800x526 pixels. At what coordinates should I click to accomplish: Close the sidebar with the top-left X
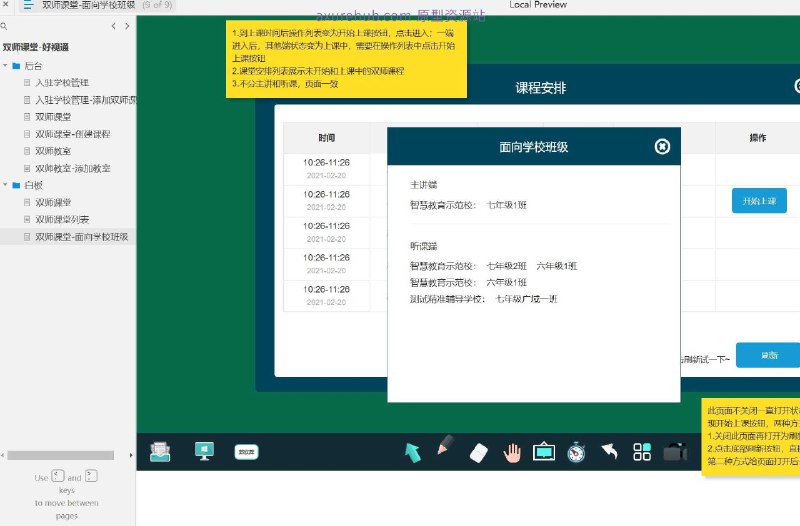[x=5, y=4]
